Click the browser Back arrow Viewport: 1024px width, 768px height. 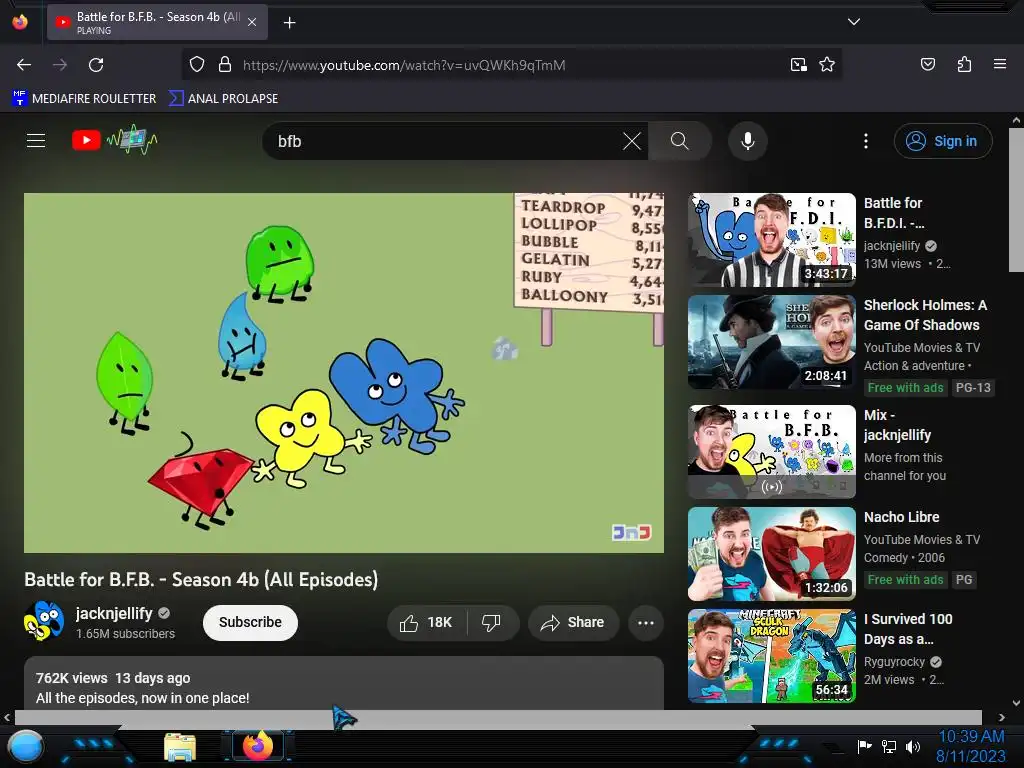tap(24, 65)
